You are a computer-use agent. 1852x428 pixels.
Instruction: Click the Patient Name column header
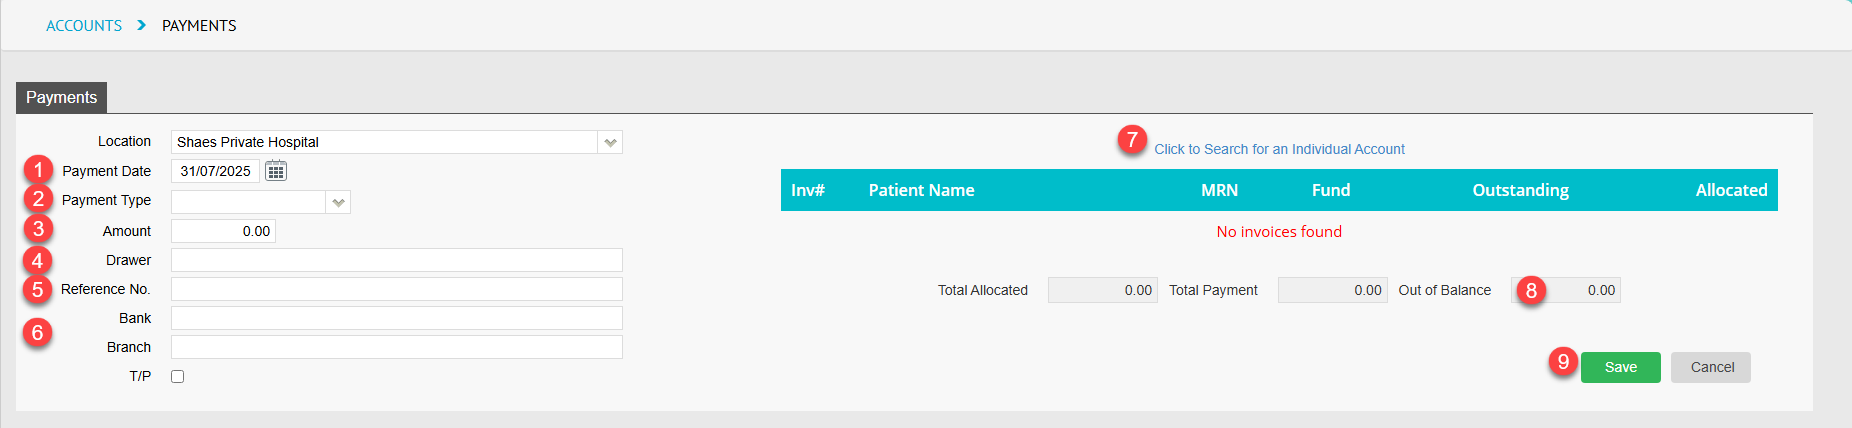(921, 190)
